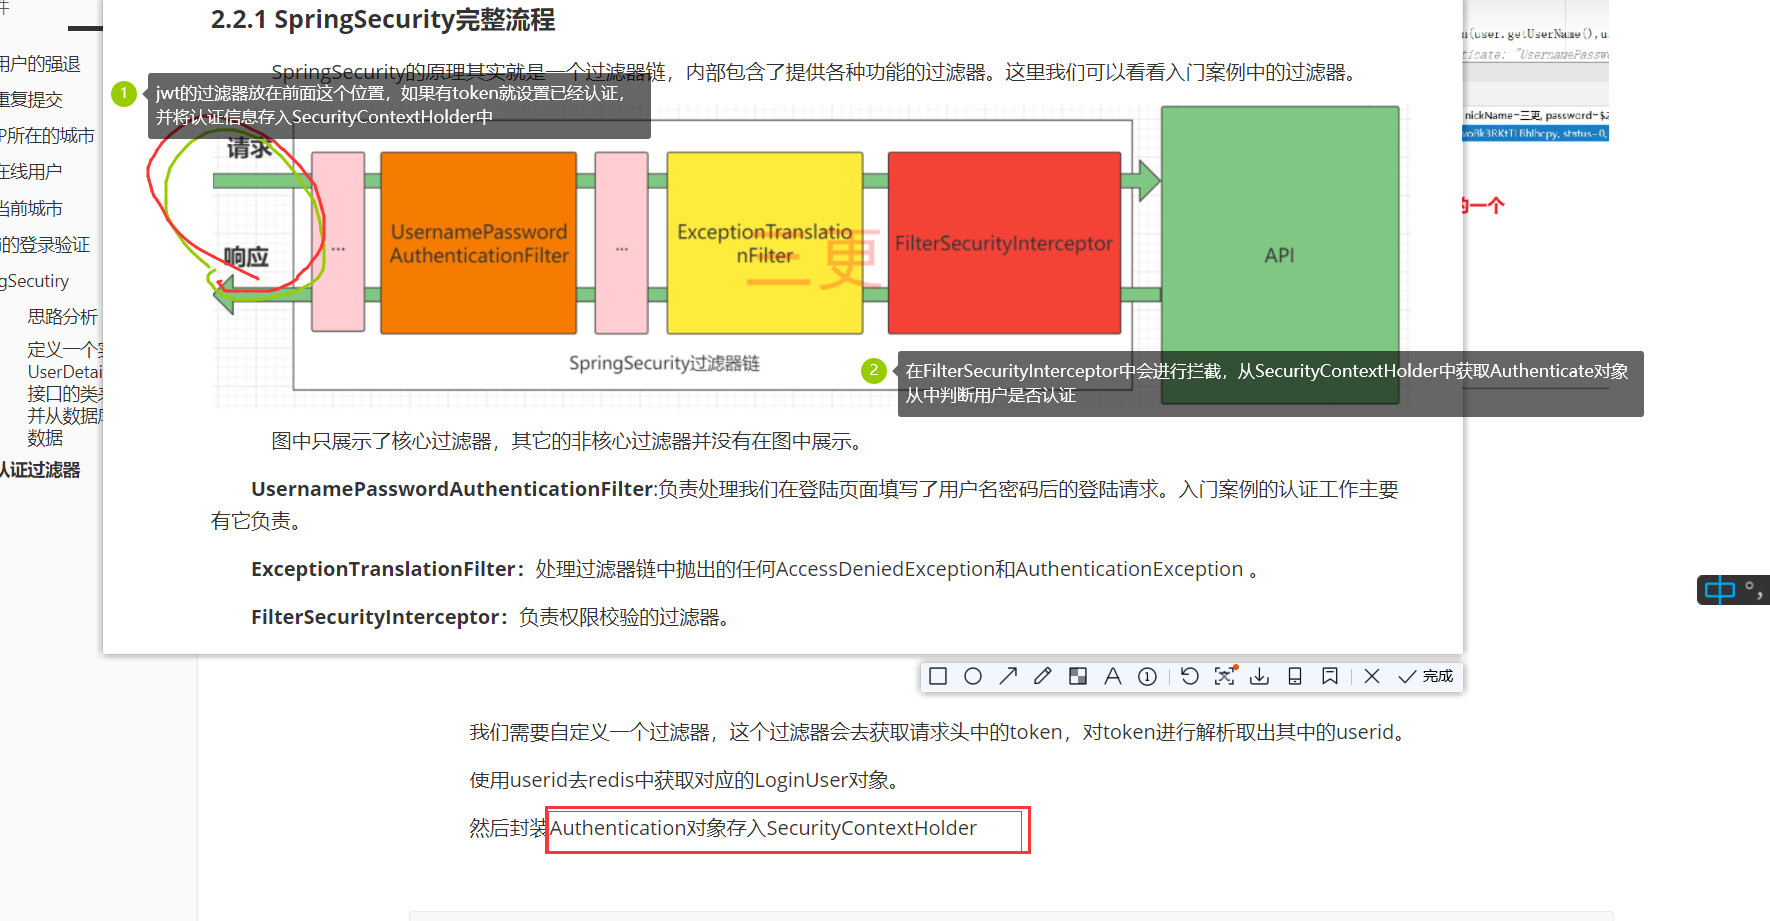1770x921 pixels.
Task: Click the 2.2.1 SpringSecurity完整流程 heading
Action: click(383, 20)
